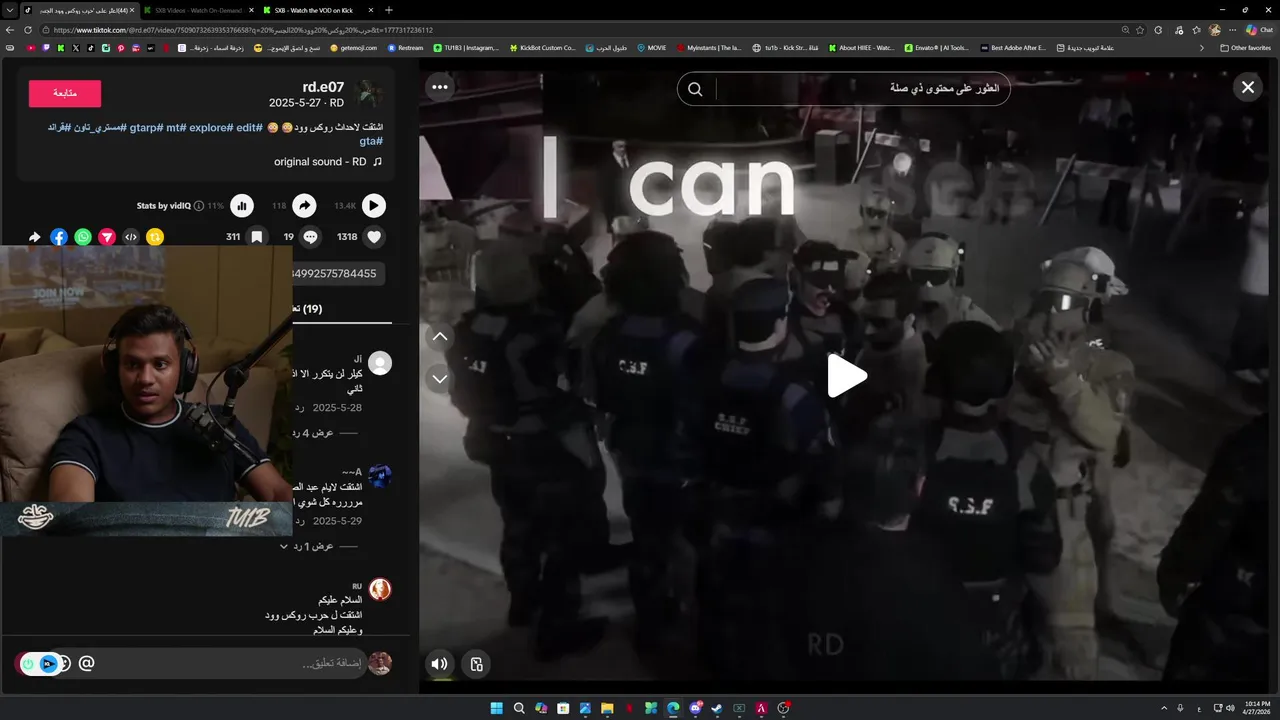Send video to friends via red paper-plane icon
Image resolution: width=1280 pixels, height=720 pixels.
pyautogui.click(x=107, y=237)
